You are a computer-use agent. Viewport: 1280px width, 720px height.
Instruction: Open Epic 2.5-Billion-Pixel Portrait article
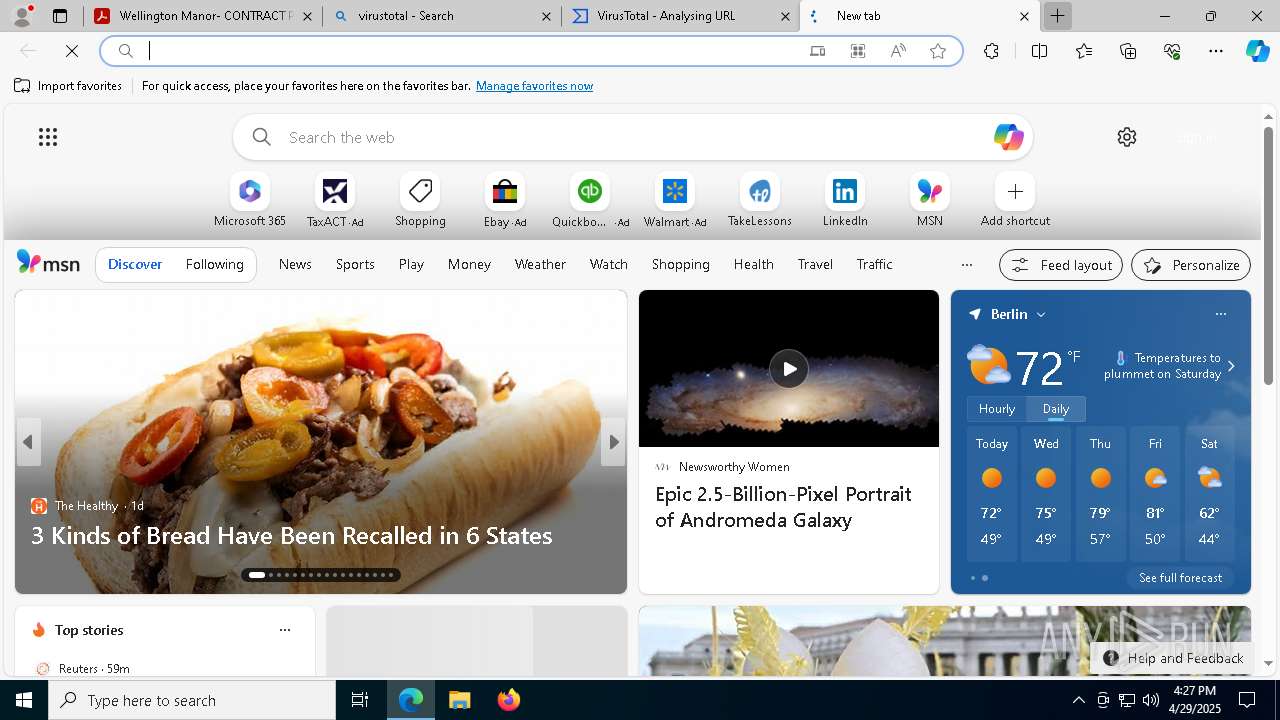click(x=783, y=507)
